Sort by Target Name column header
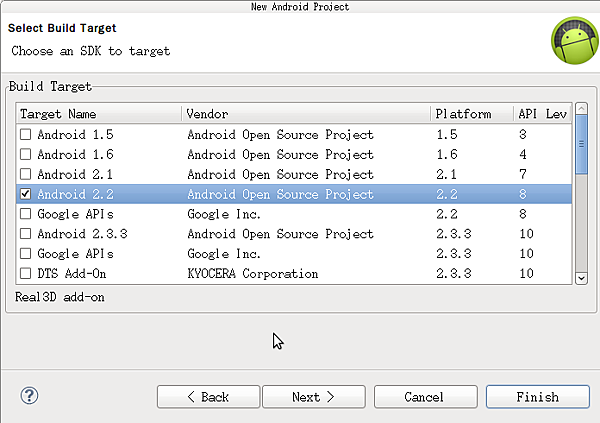Viewport: 600px width, 423px height. pyautogui.click(x=99, y=114)
